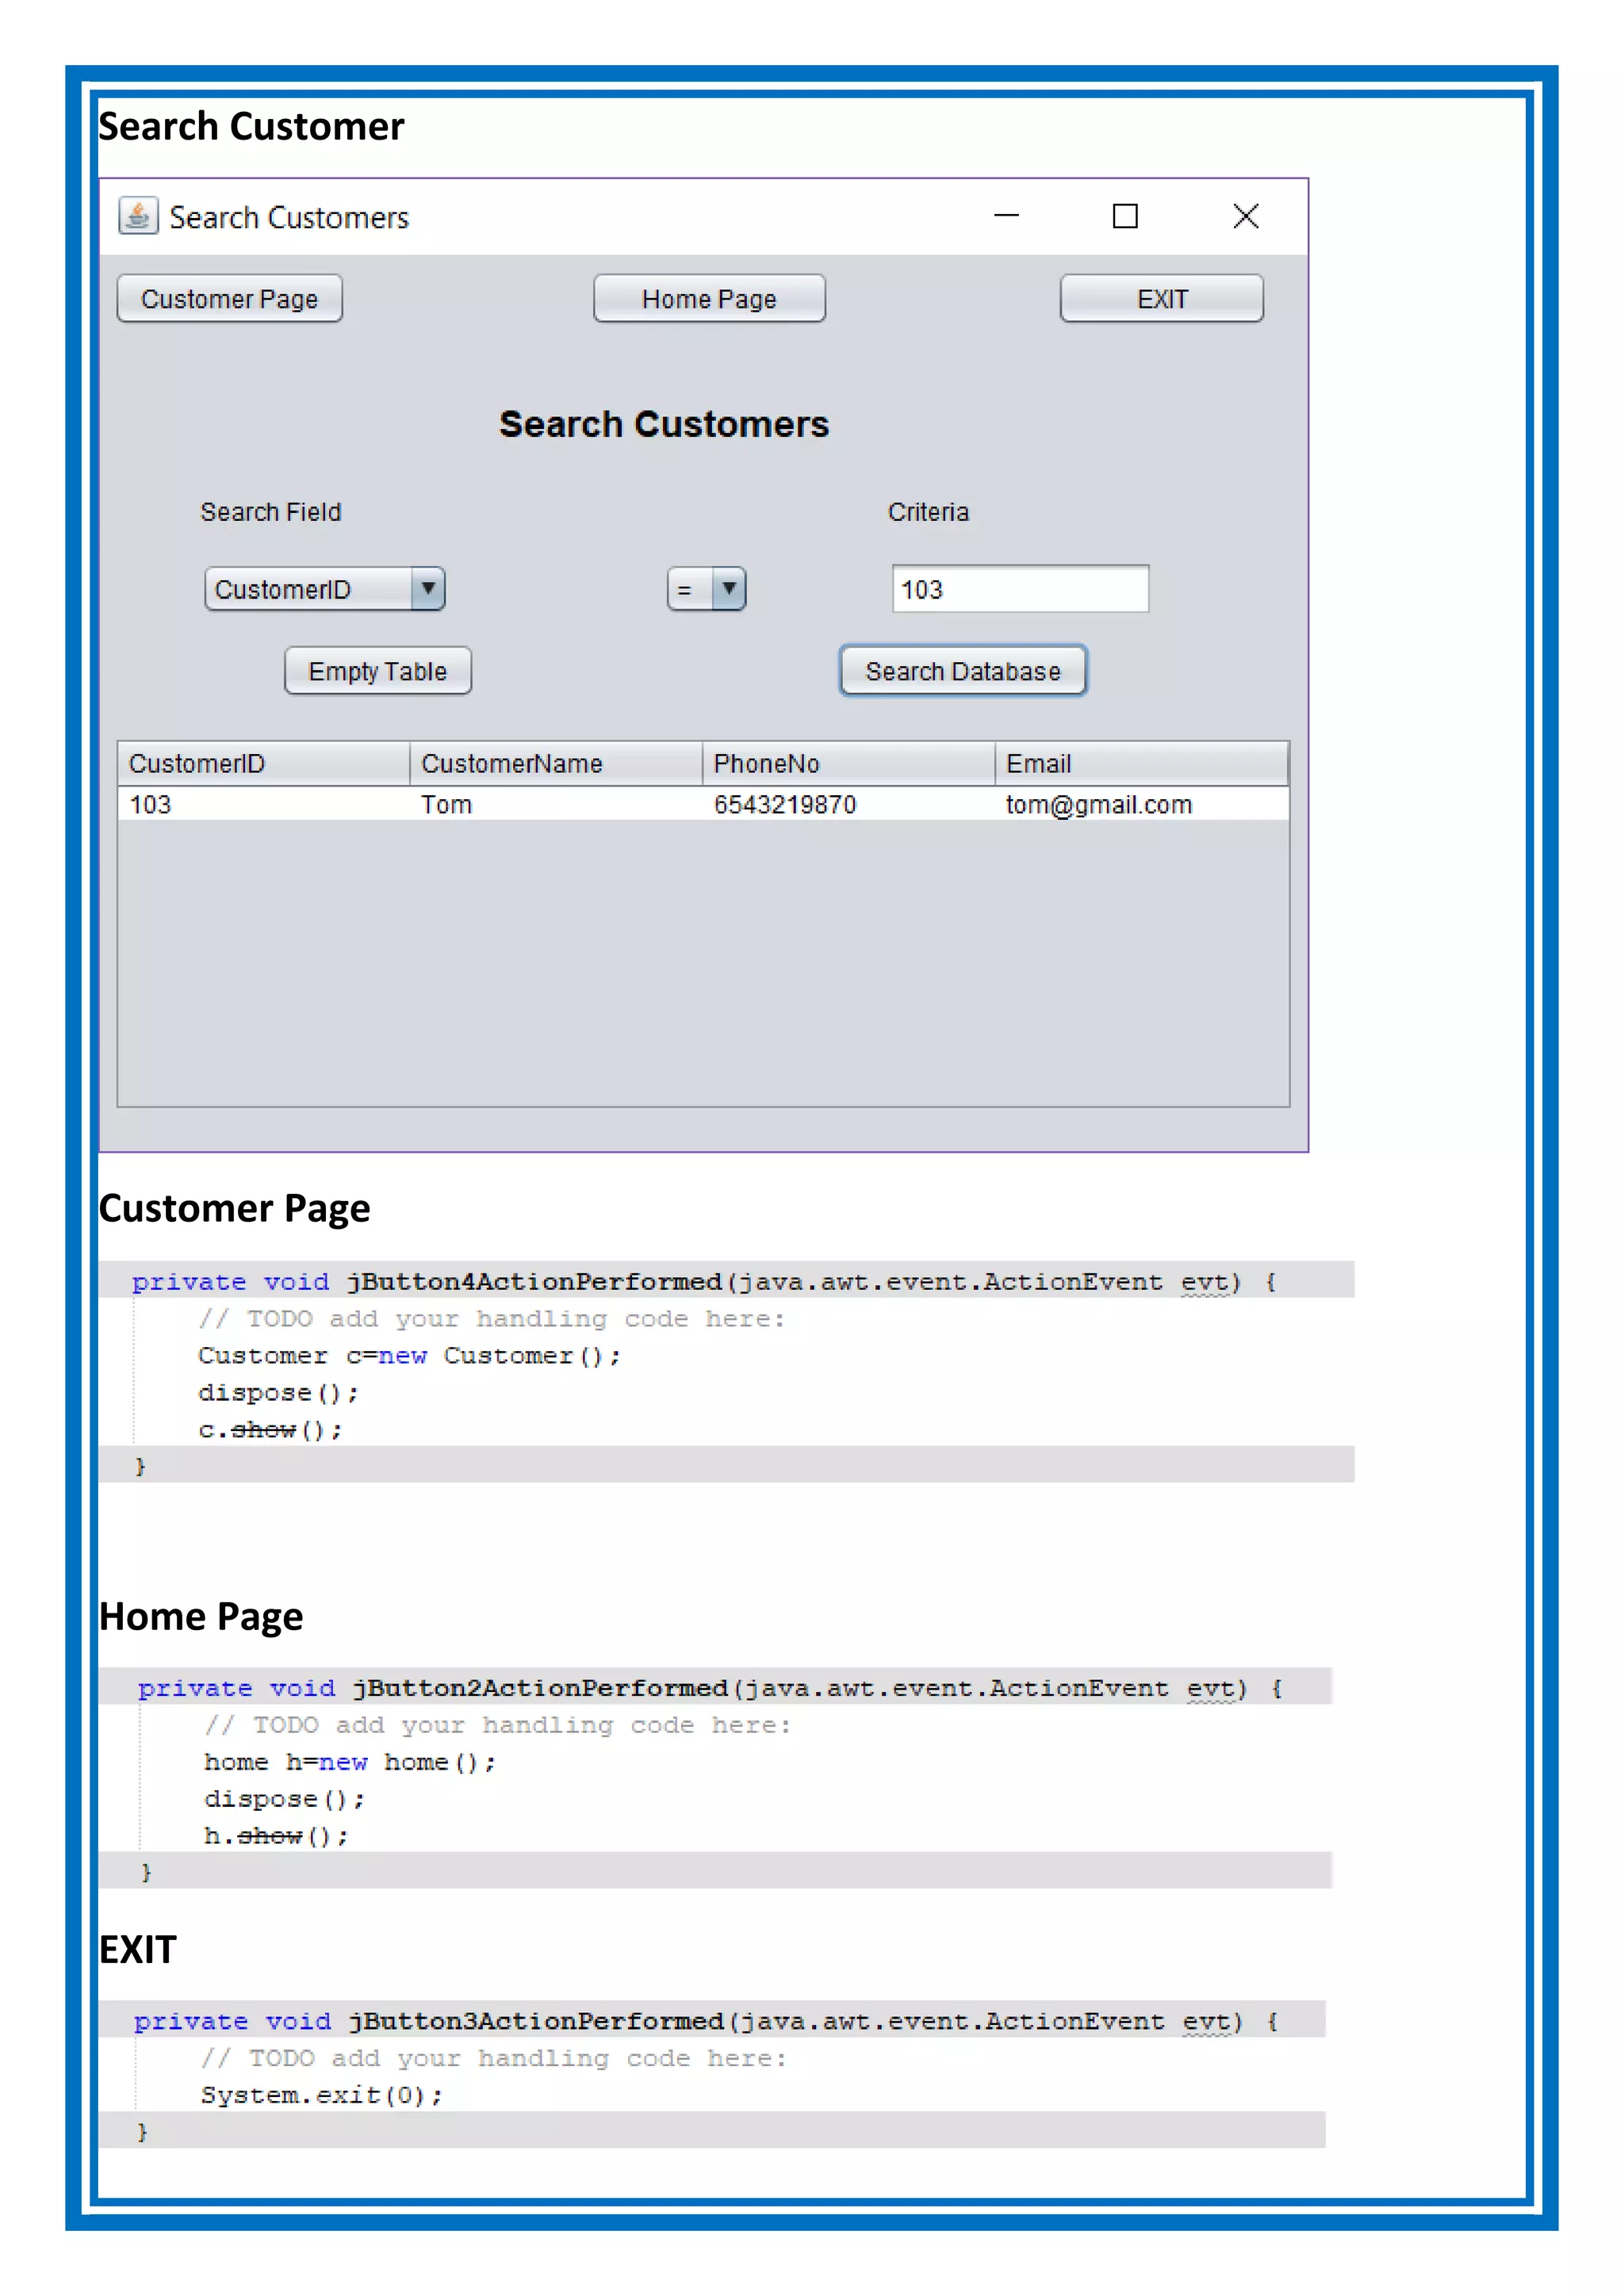The image size is (1624, 2296).
Task: Click Search Database button
Action: coord(962,671)
